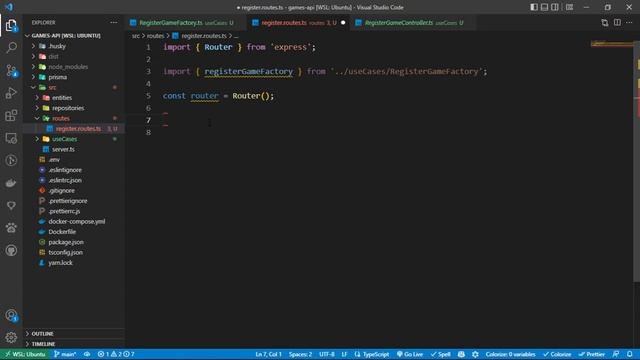Viewport: 640px width, 360px height.
Task: Click Colorize: 0 variables in status bar
Action: 510,354
